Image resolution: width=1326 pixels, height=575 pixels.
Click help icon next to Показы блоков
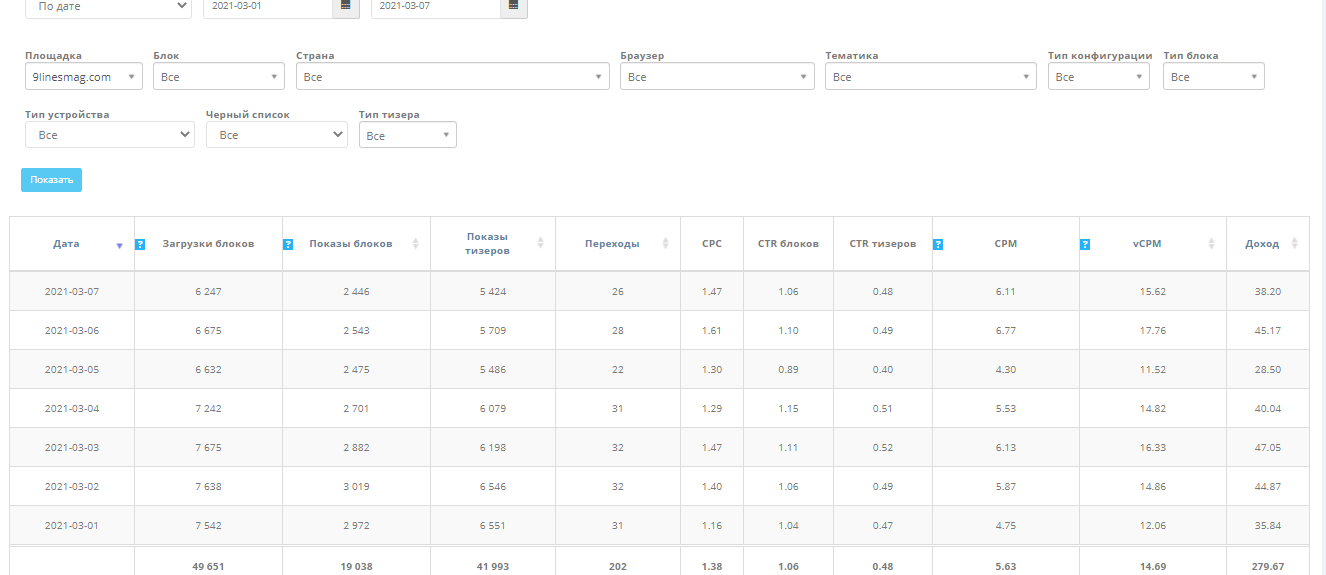coord(288,244)
